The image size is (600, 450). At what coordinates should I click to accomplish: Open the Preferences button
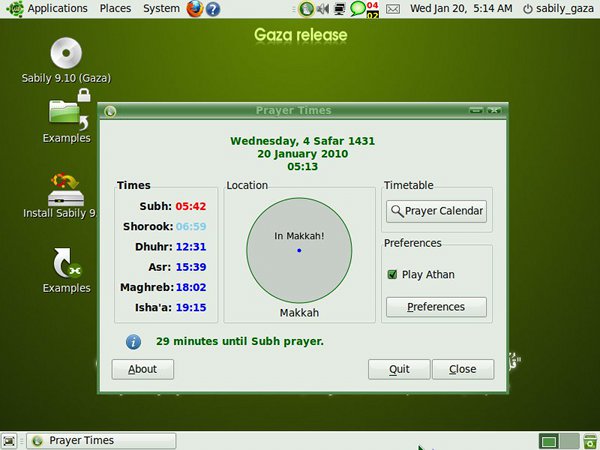436,307
